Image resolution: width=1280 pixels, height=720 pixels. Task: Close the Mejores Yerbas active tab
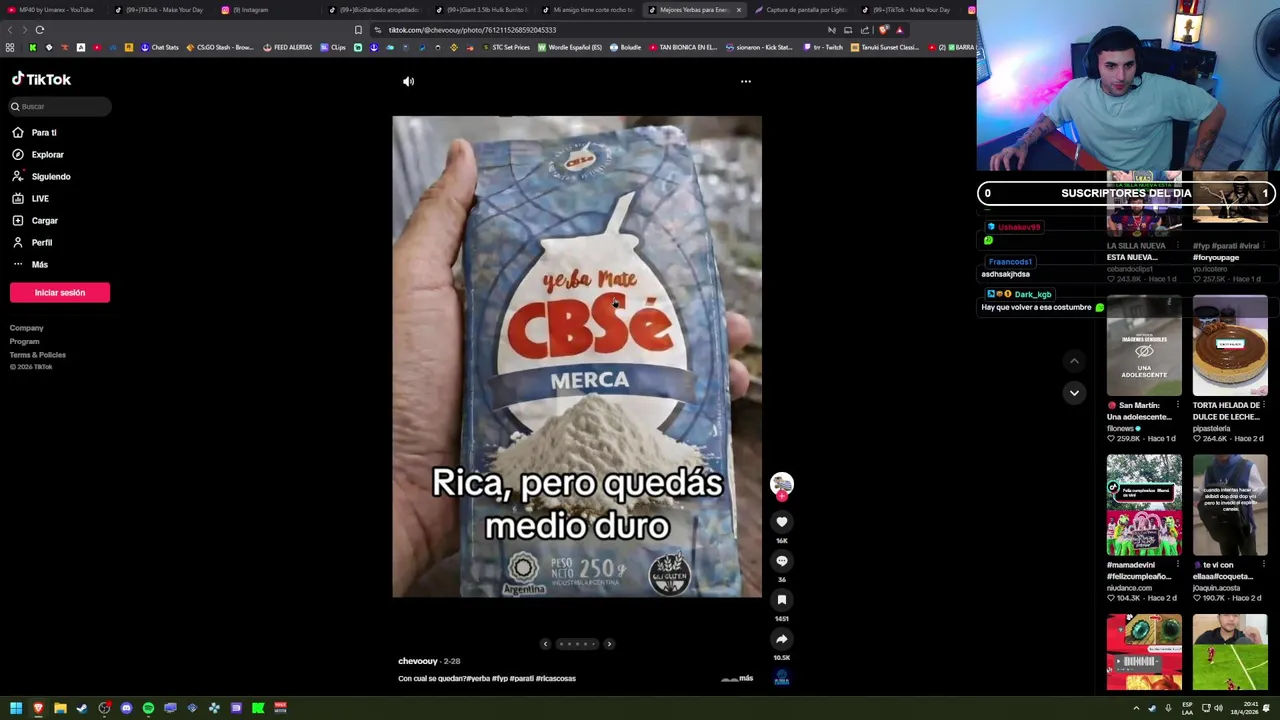(x=738, y=10)
